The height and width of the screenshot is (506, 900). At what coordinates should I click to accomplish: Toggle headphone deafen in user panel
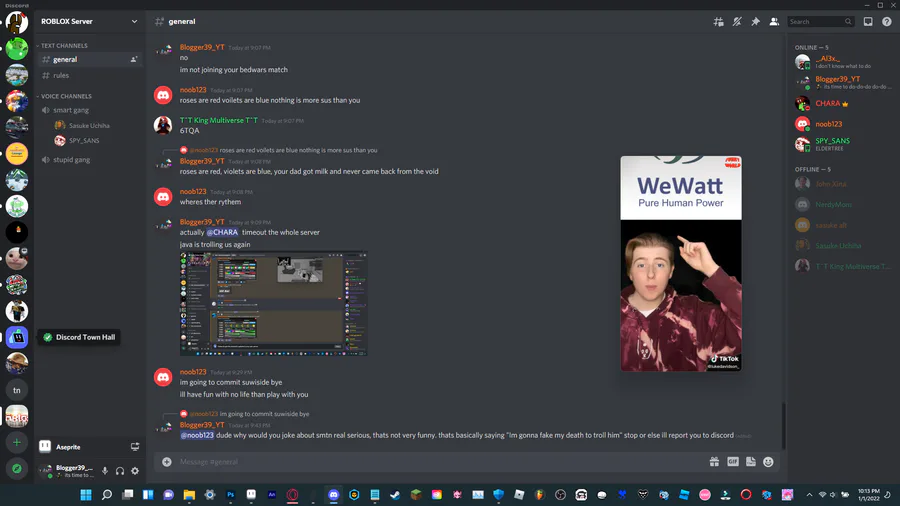tap(119, 471)
